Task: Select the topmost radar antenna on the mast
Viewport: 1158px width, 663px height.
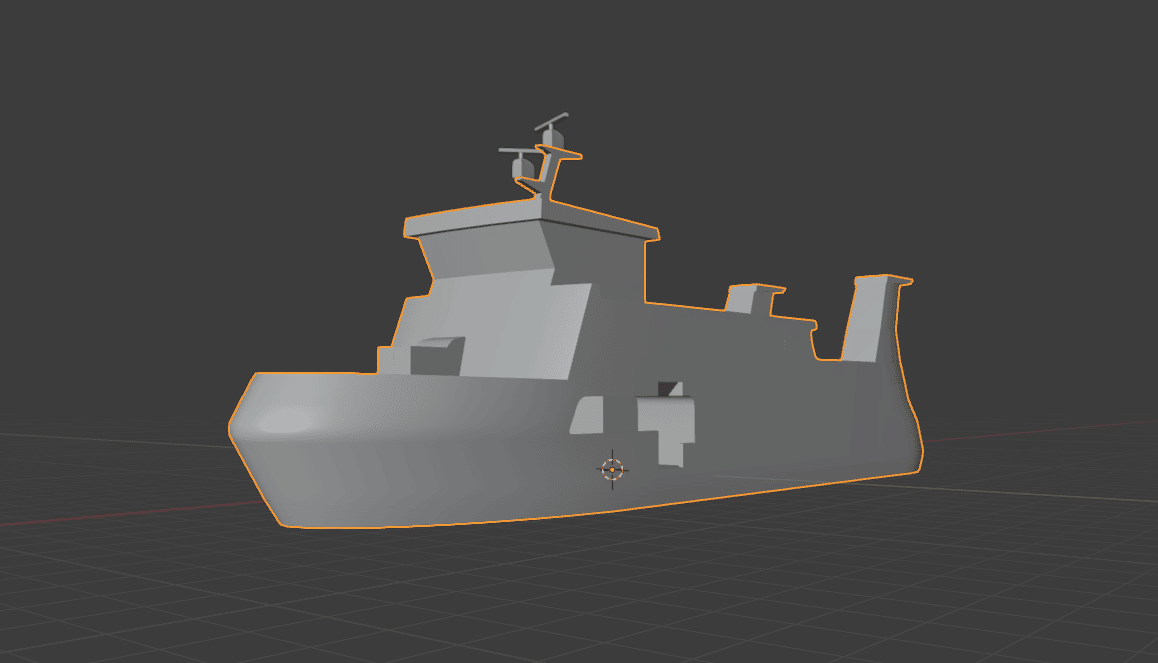Action: [552, 129]
